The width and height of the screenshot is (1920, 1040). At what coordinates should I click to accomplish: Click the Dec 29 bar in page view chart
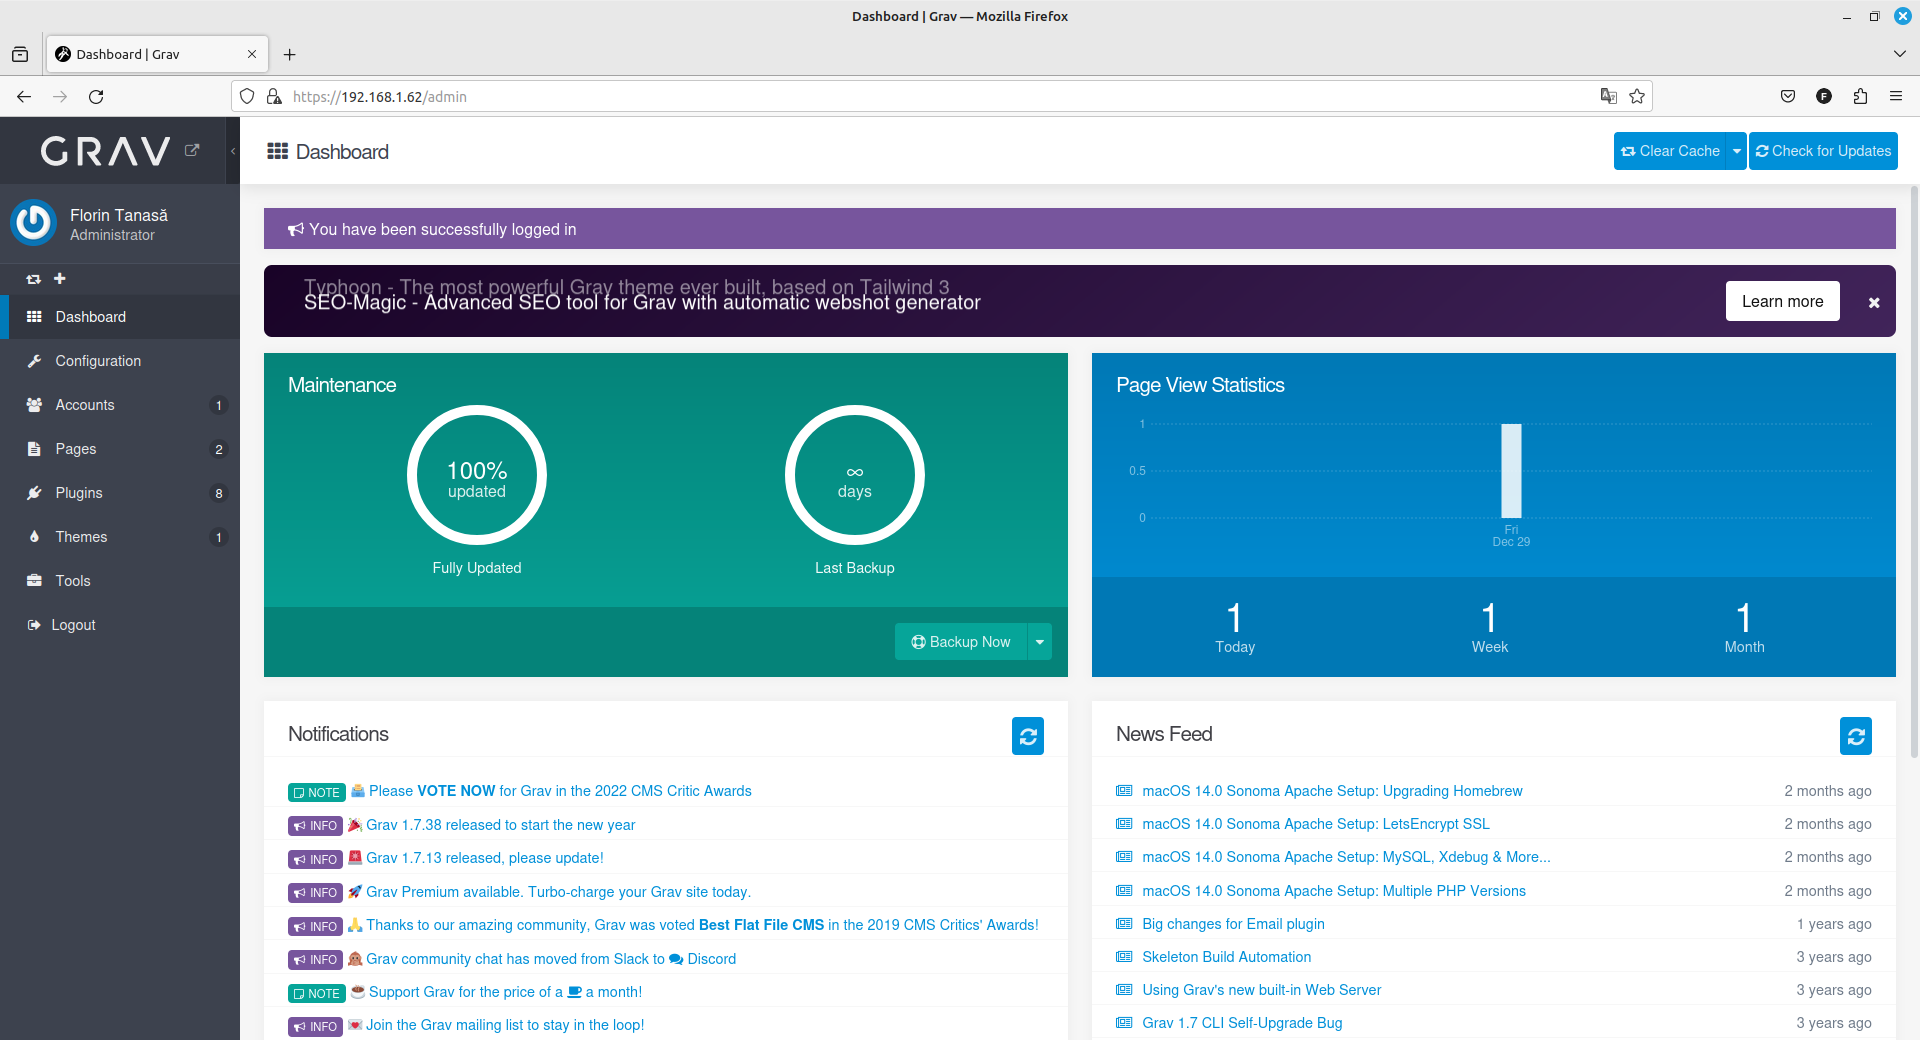tap(1511, 470)
